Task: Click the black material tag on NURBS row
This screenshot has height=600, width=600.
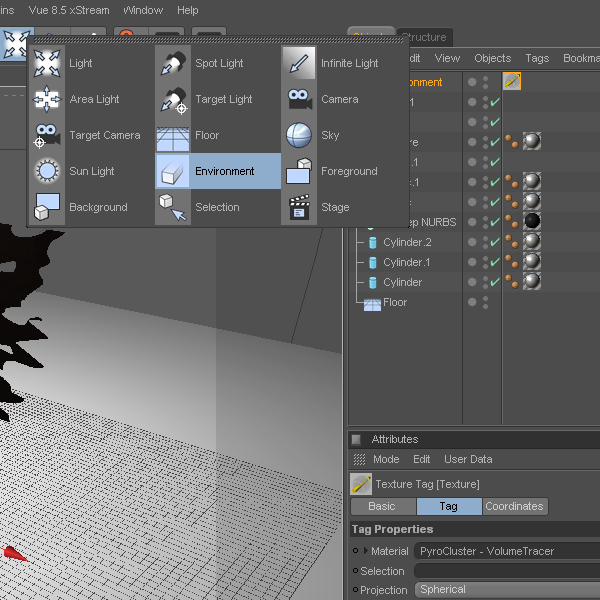Action: tap(532, 221)
